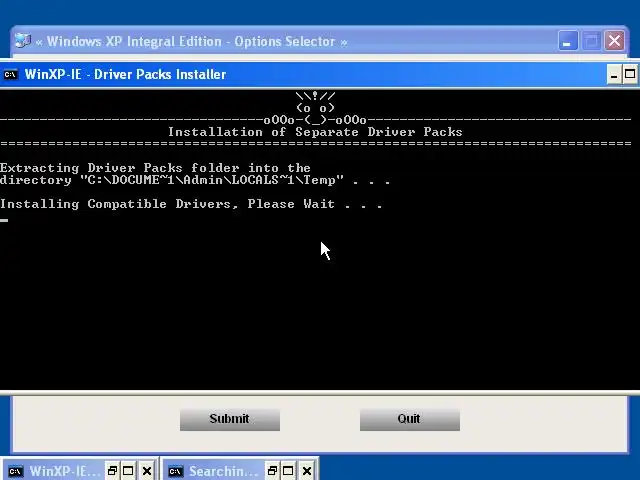Click the Driver Packs Installer console icon
Image resolution: width=640 pixels, height=480 pixels.
11,75
